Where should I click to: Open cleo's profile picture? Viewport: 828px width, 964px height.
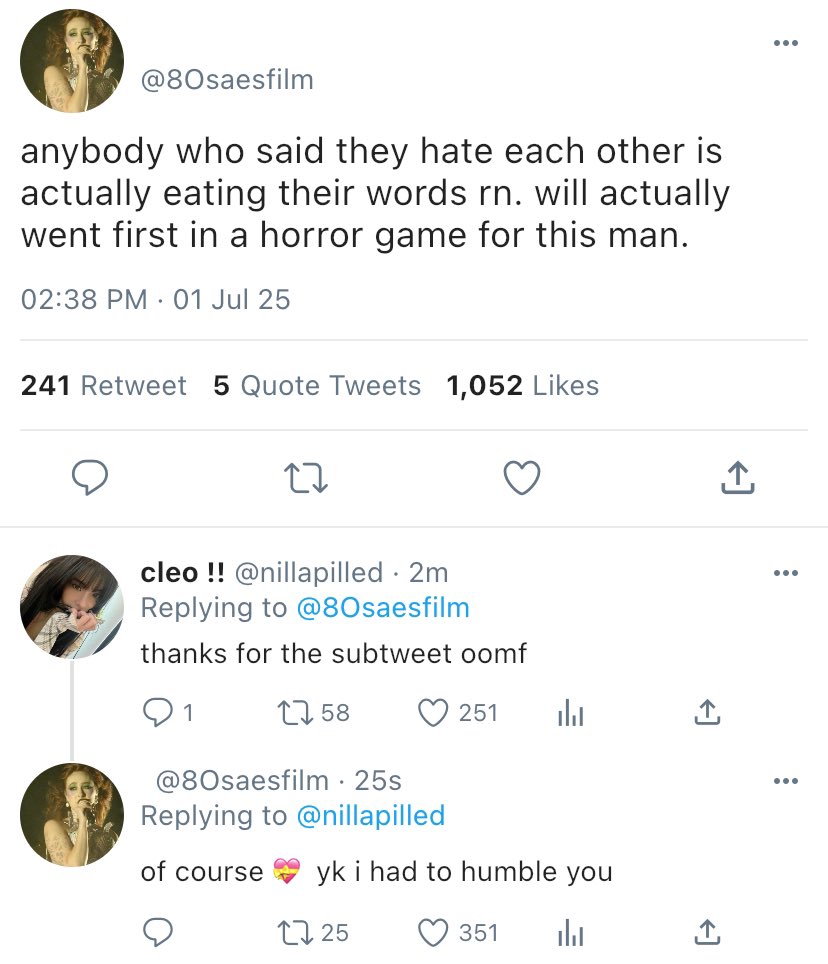[x=71, y=607]
